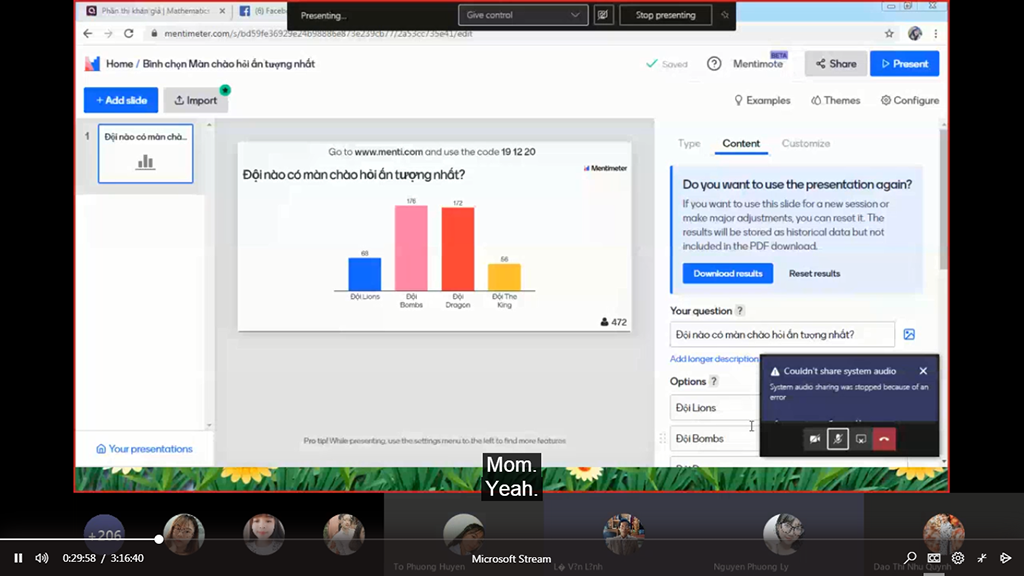Screen dimensions: 1024x576
Task: Reload the Mentimeter page
Action: (129, 33)
